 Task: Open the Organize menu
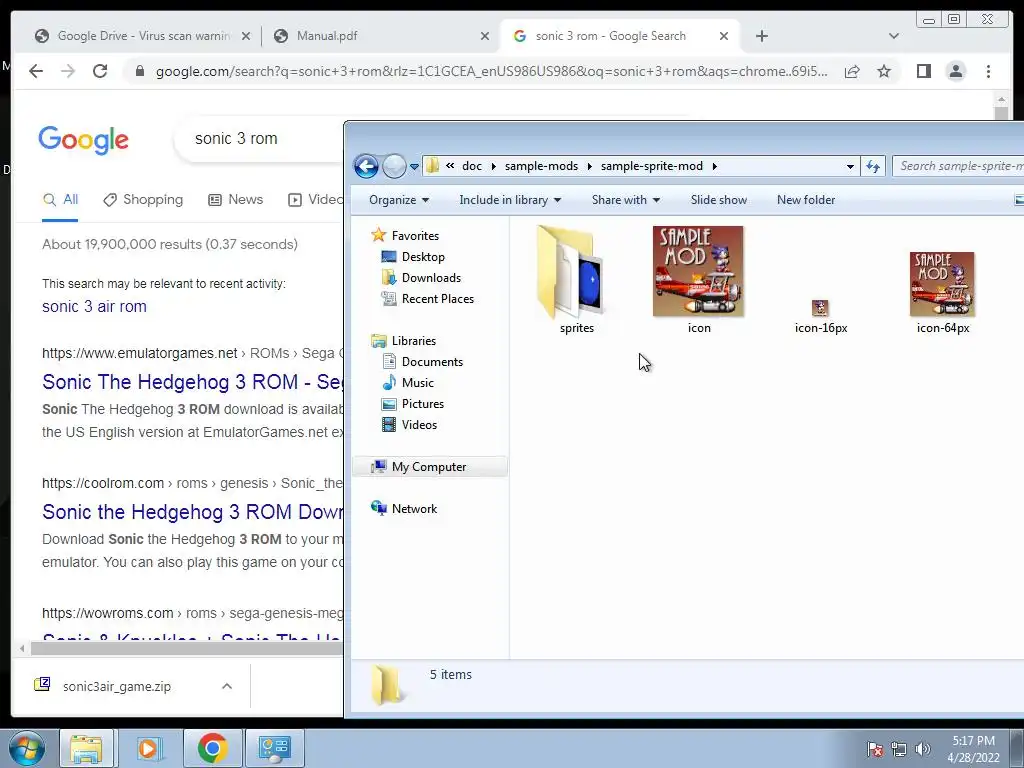(398, 200)
